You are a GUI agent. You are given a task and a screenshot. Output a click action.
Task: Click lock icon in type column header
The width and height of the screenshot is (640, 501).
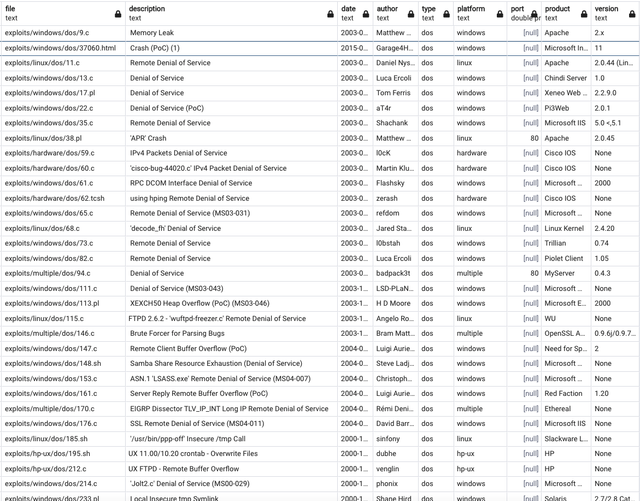[x=446, y=14]
